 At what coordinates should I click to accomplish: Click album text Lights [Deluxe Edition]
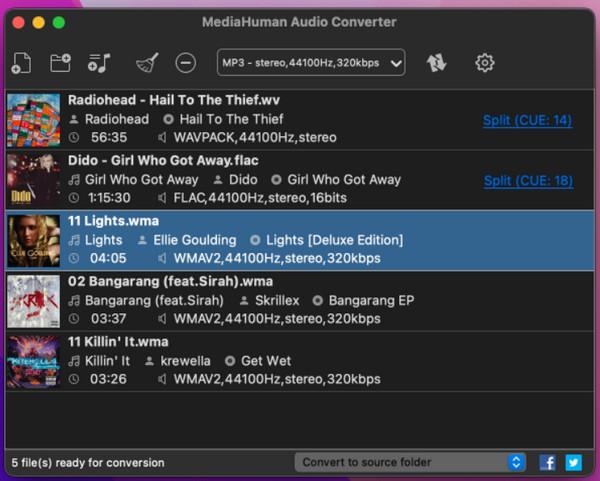334,240
